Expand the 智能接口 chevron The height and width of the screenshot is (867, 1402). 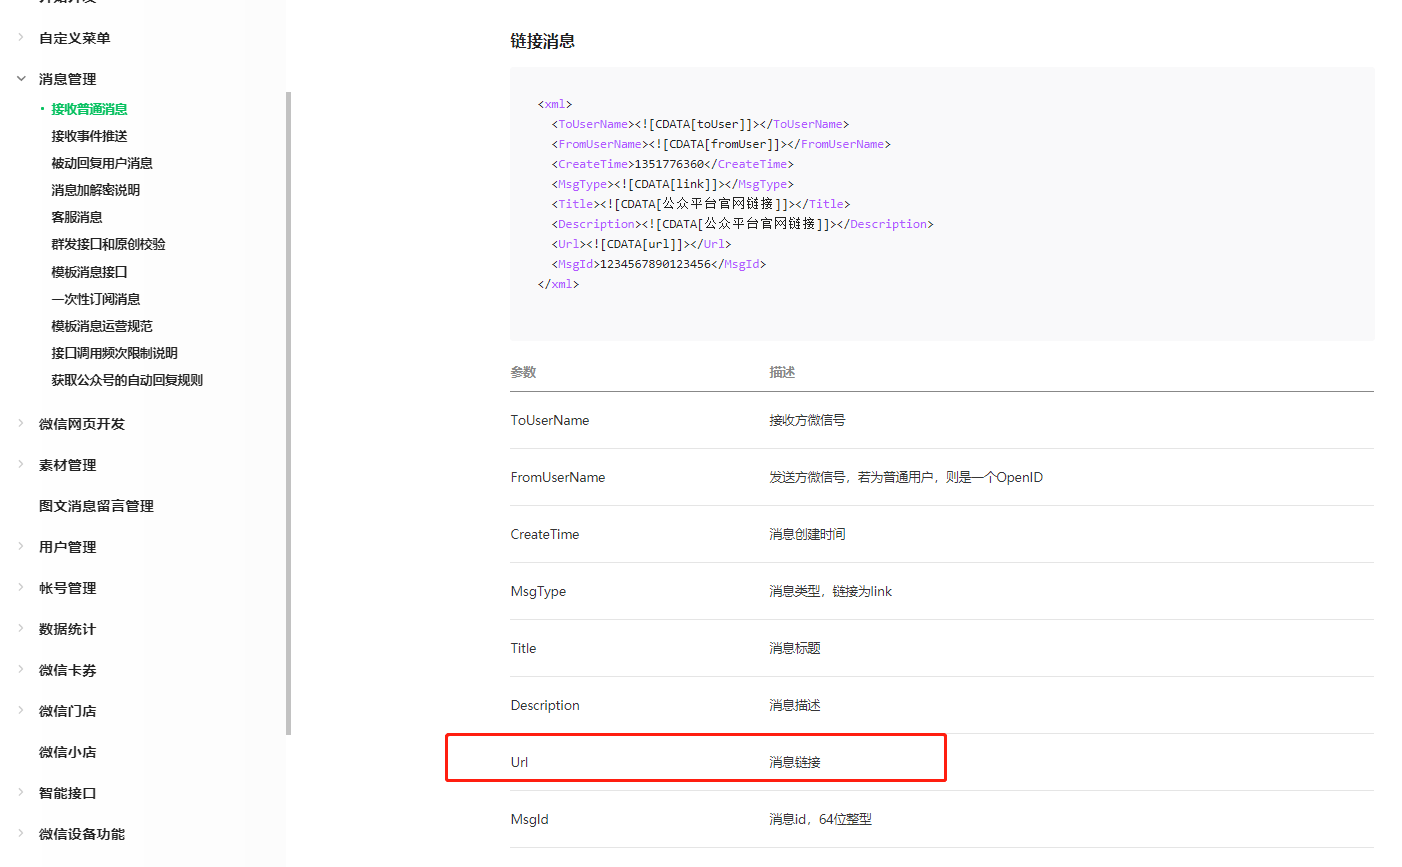point(20,792)
